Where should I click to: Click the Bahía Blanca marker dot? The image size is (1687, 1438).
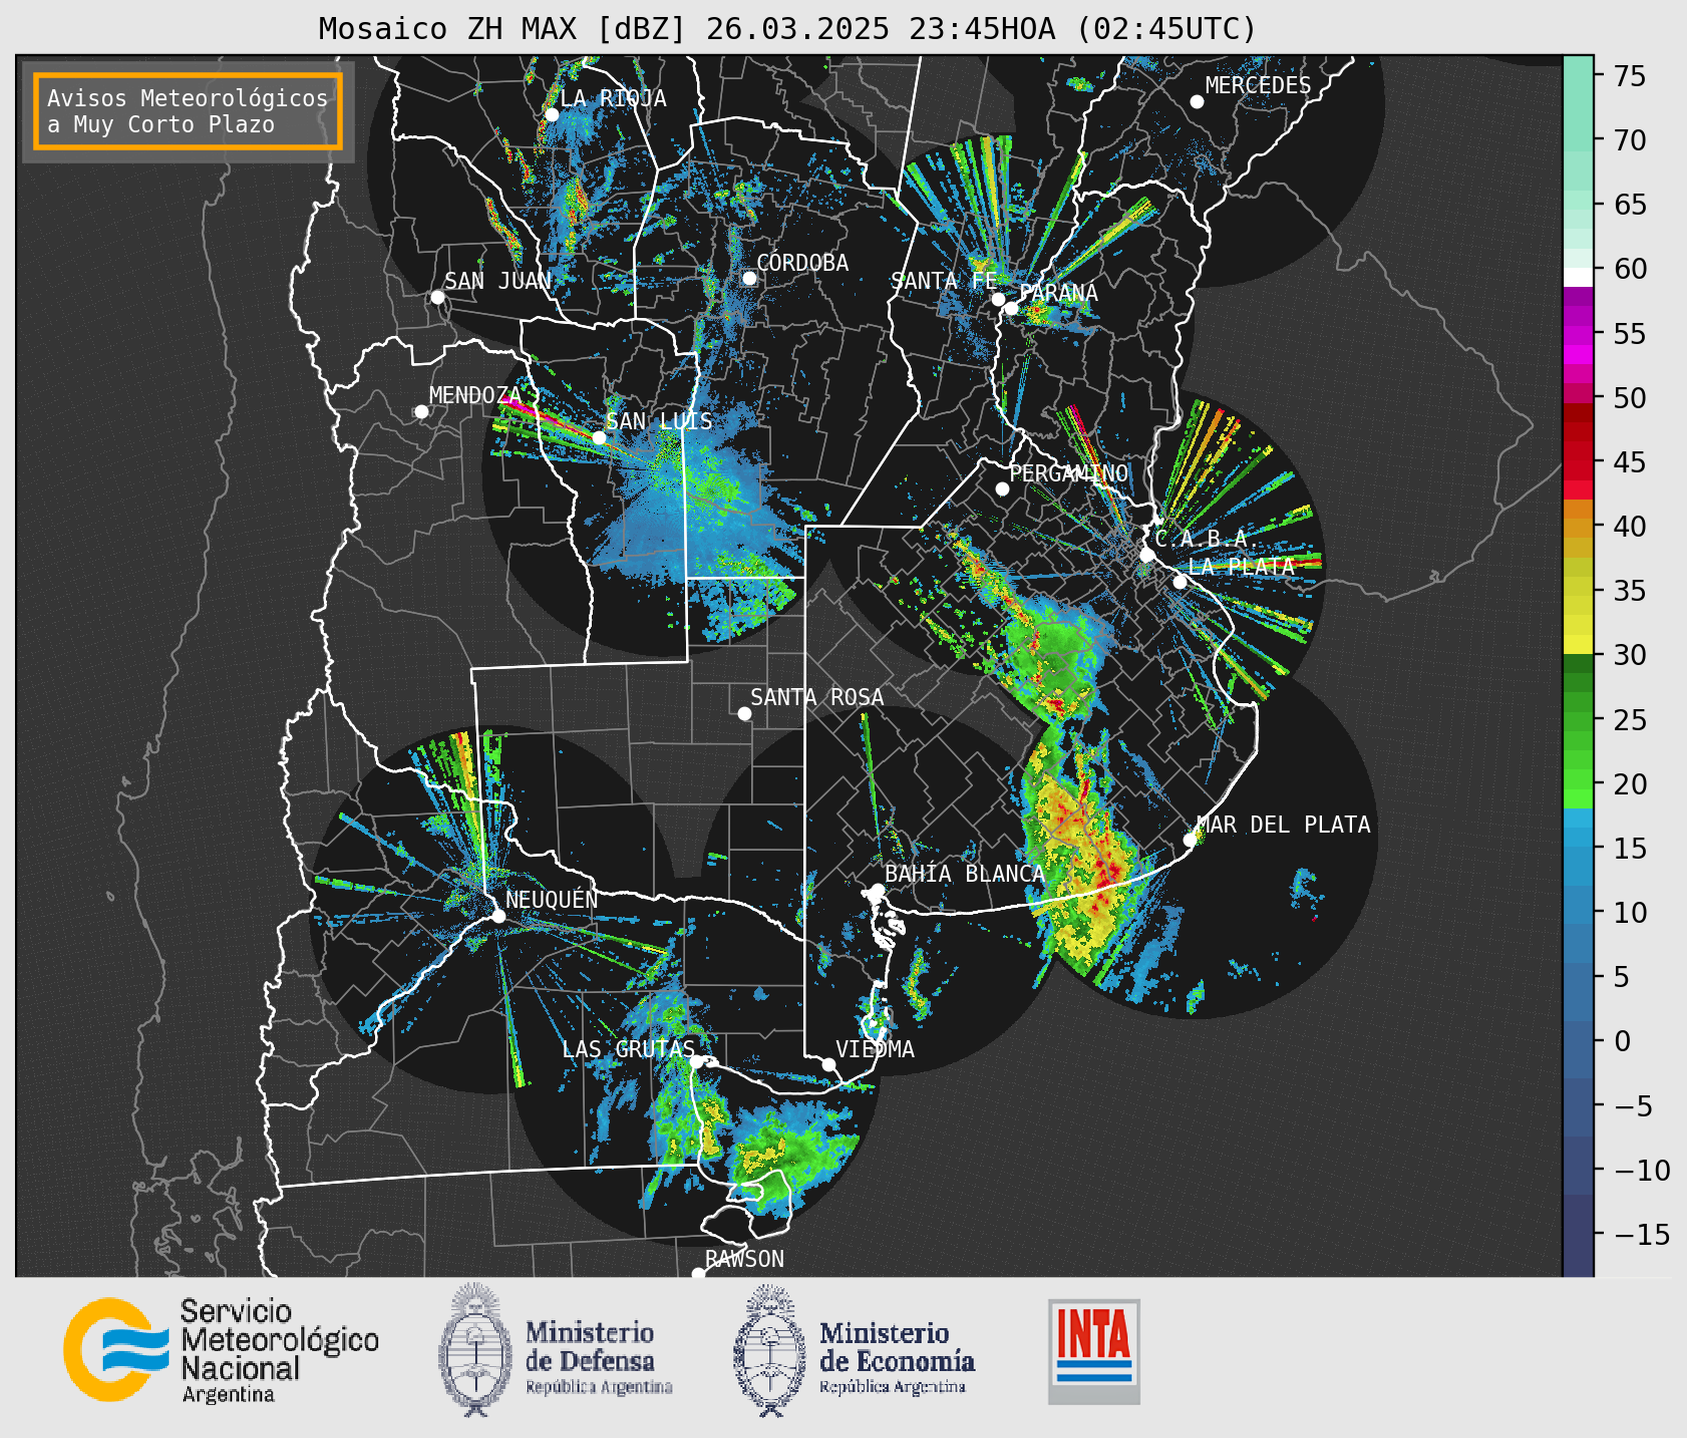coord(877,890)
